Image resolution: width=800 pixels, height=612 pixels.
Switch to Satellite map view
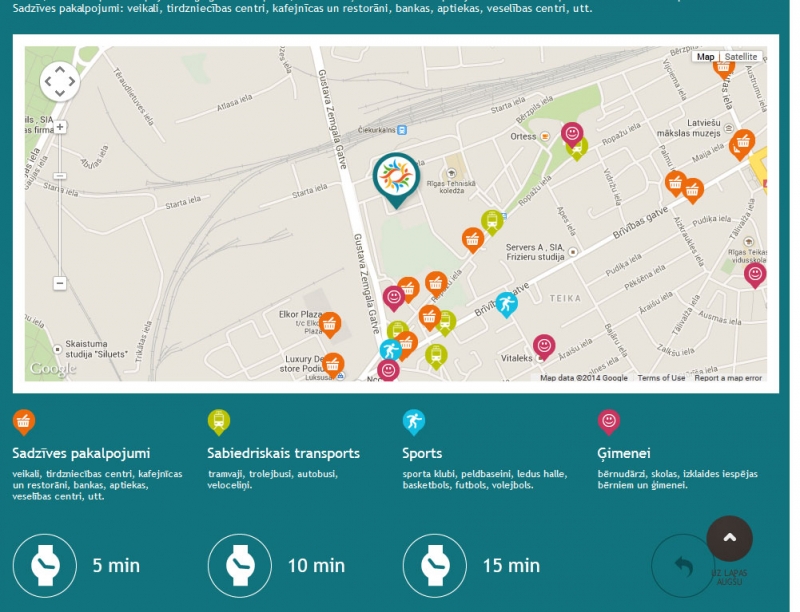click(741, 57)
